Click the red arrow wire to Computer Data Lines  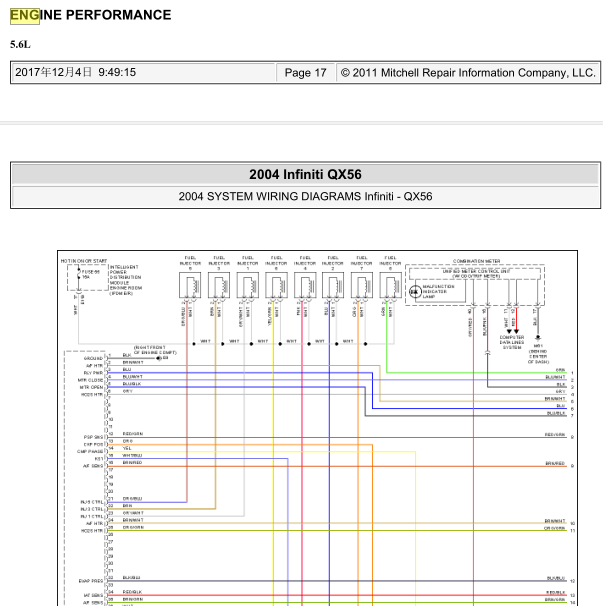tap(516, 321)
